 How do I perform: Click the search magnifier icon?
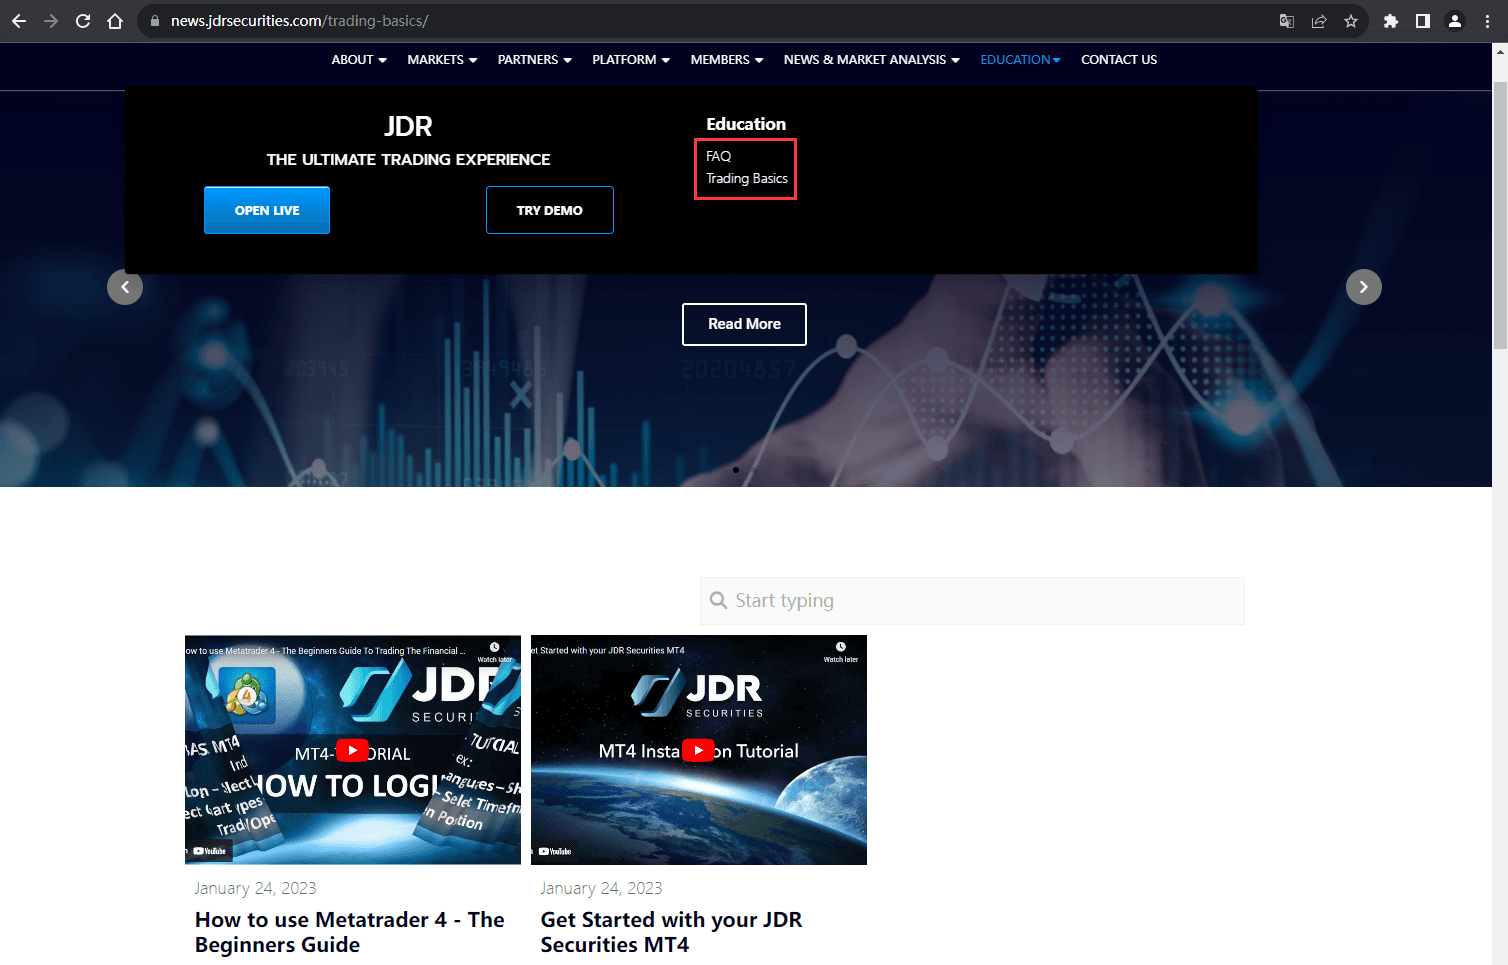[718, 600]
